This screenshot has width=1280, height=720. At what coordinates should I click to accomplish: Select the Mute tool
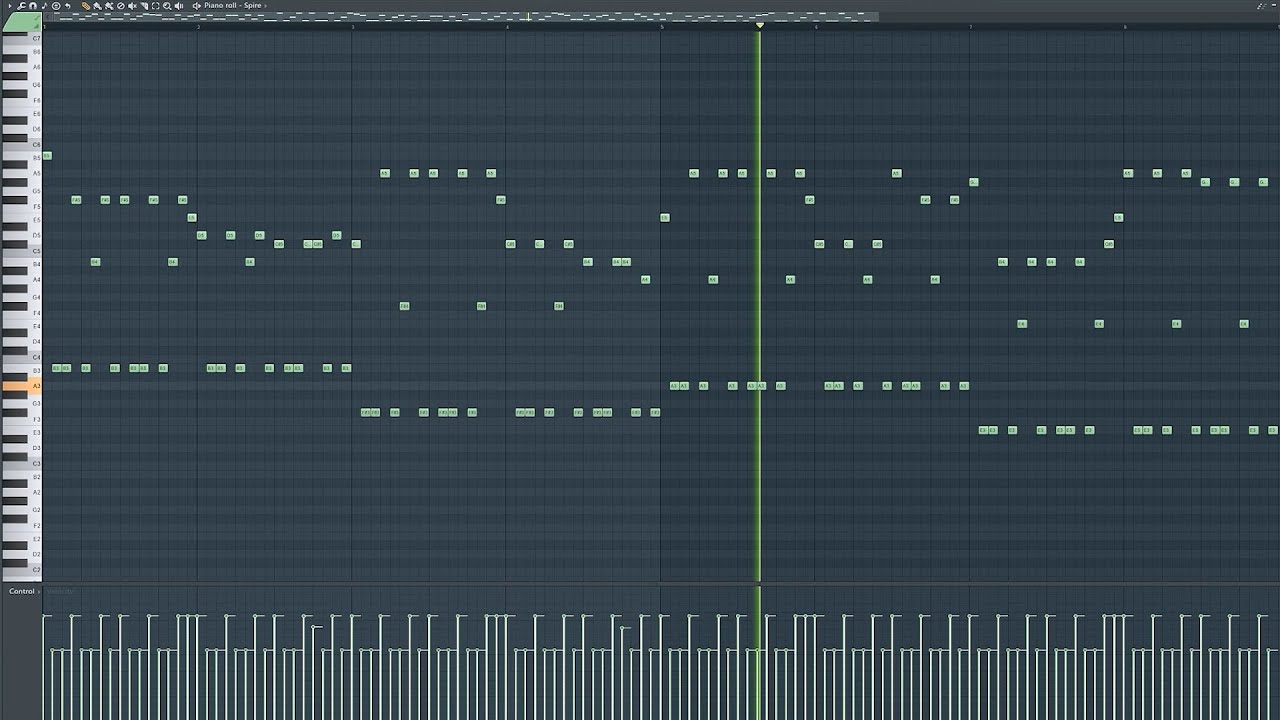(132, 6)
